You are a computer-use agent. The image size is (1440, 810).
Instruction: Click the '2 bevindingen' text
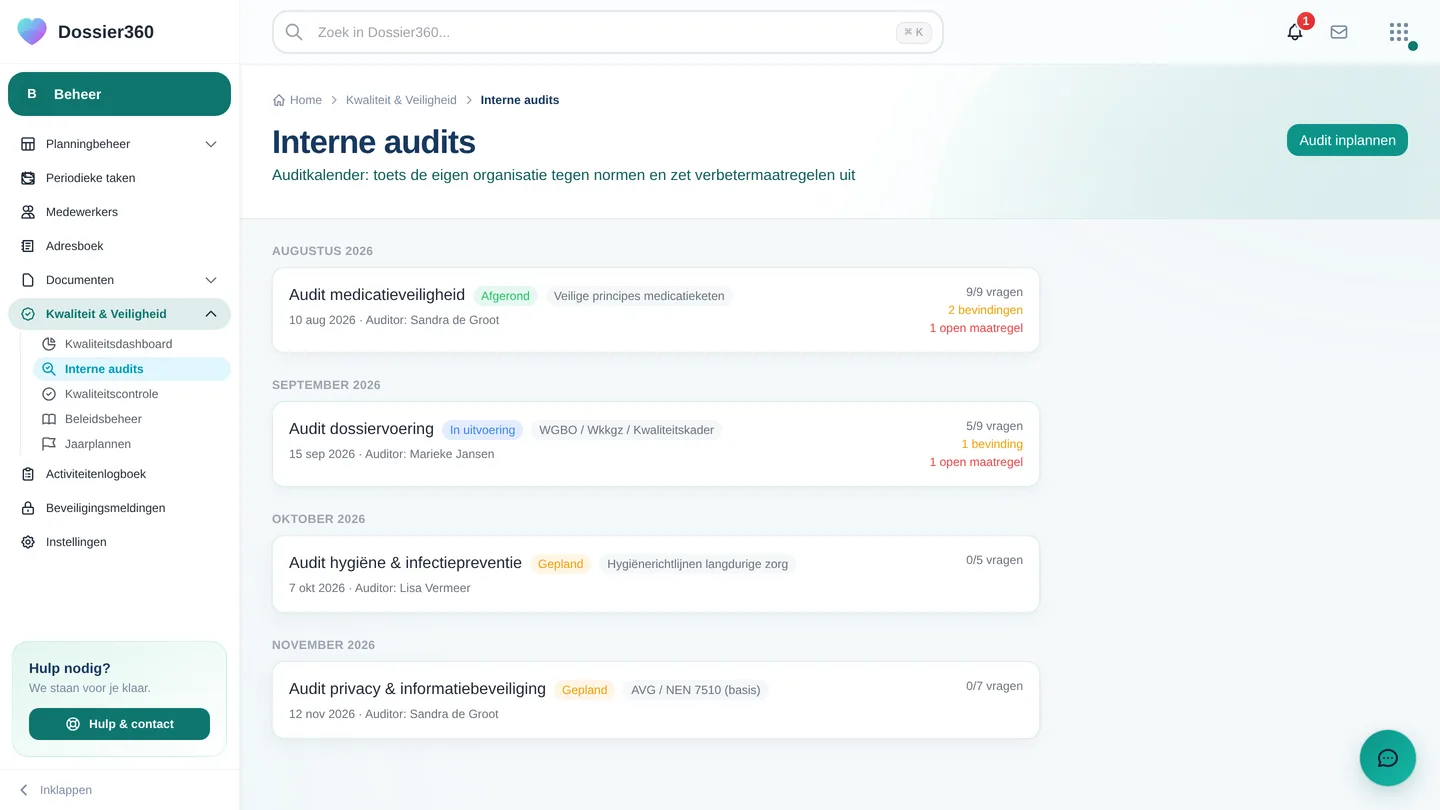(x=985, y=310)
